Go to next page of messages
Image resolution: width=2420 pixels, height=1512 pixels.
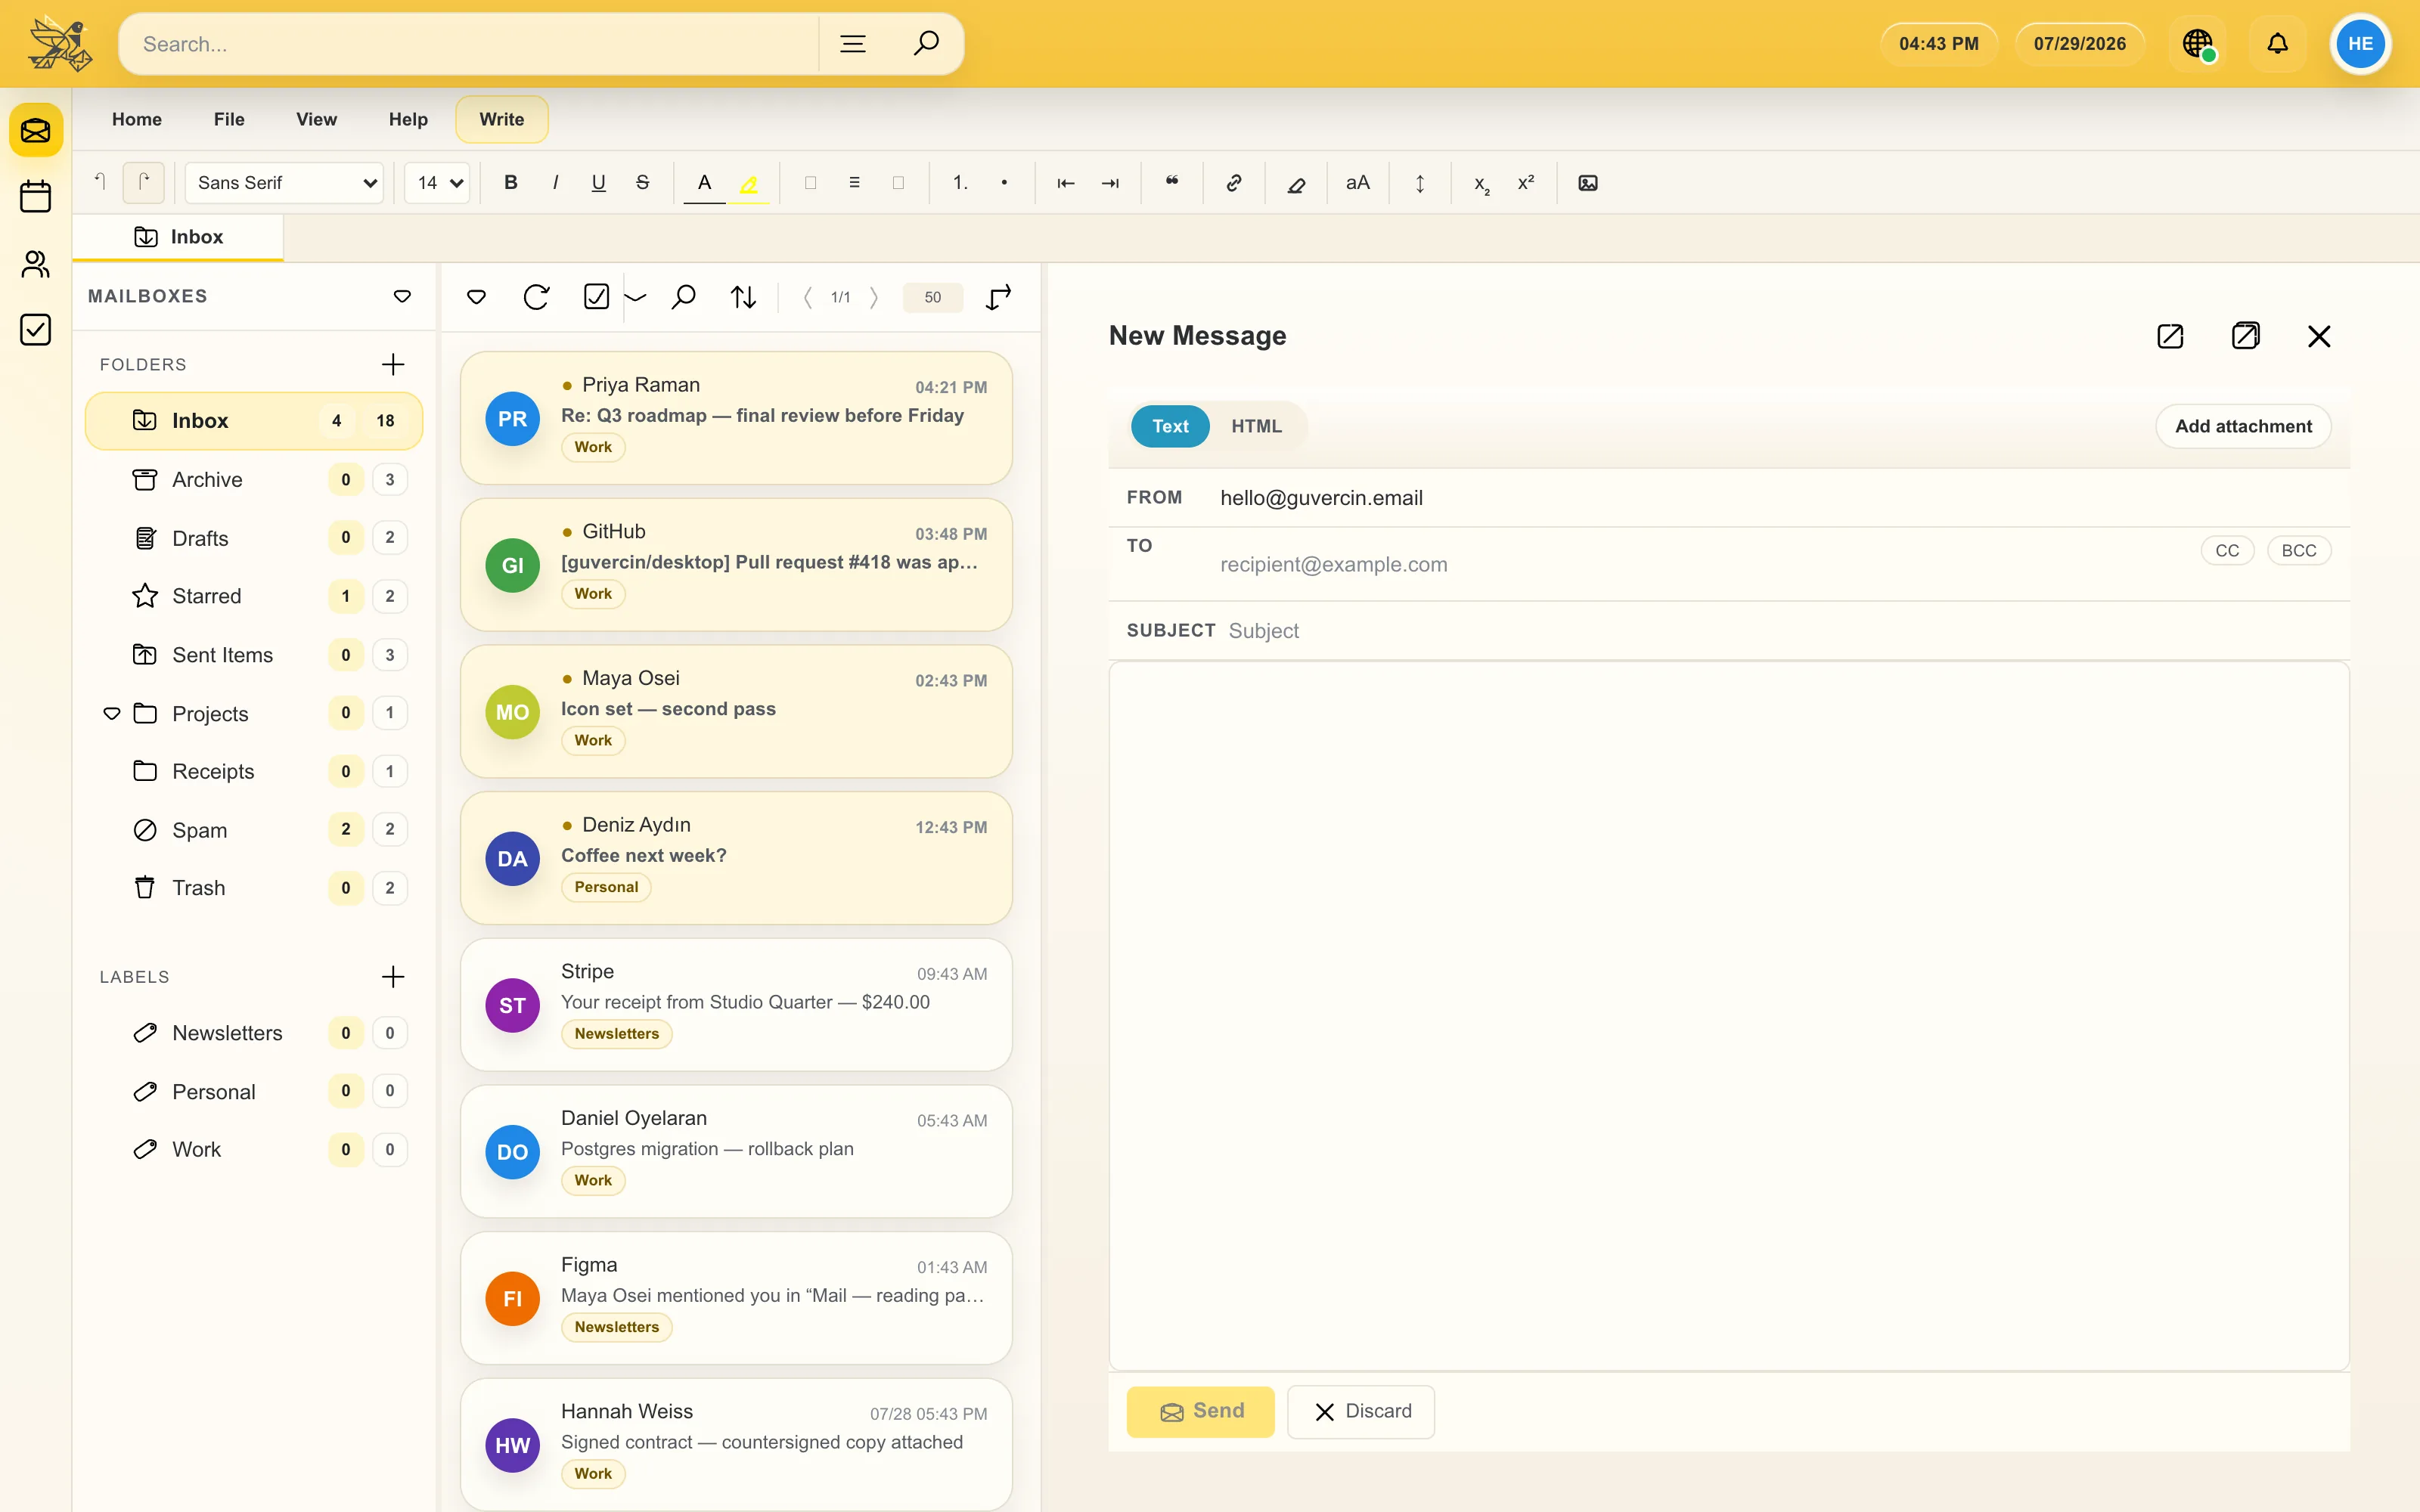(874, 297)
